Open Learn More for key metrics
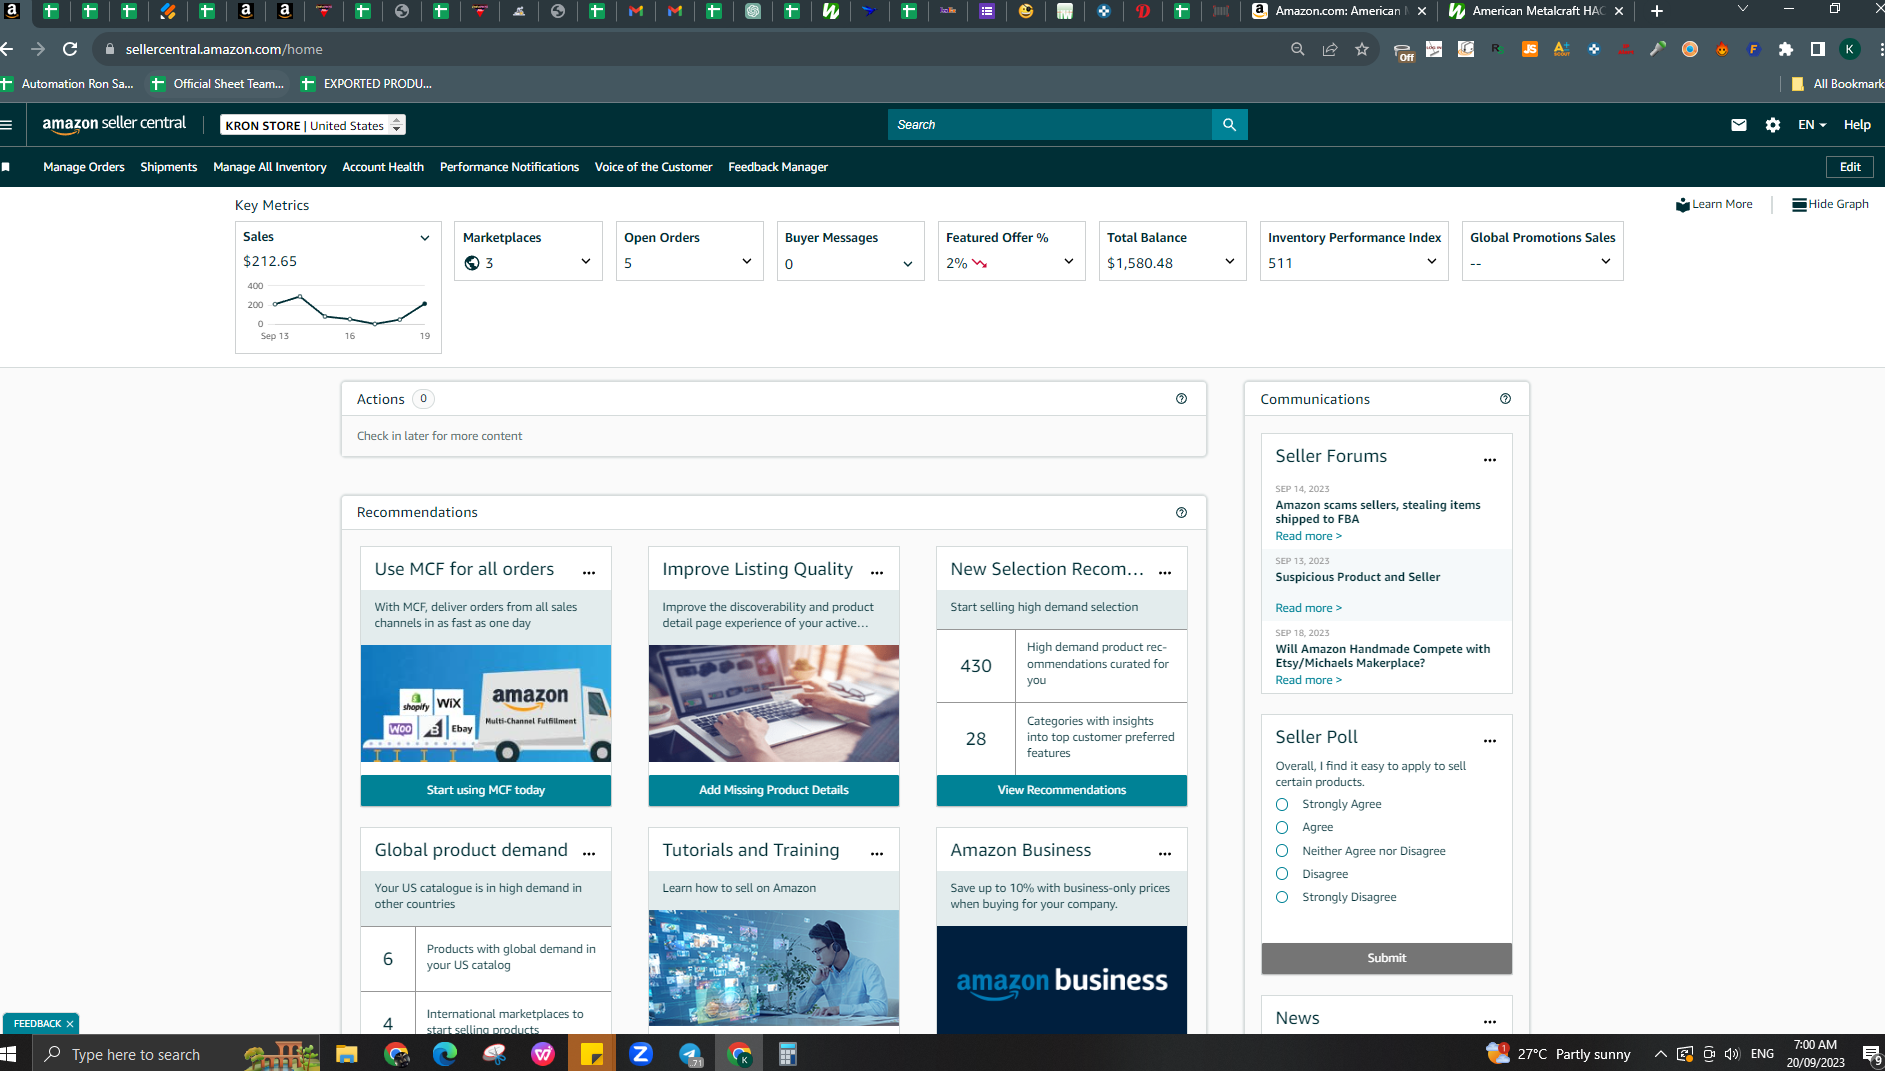The height and width of the screenshot is (1071, 1885). pos(1714,204)
